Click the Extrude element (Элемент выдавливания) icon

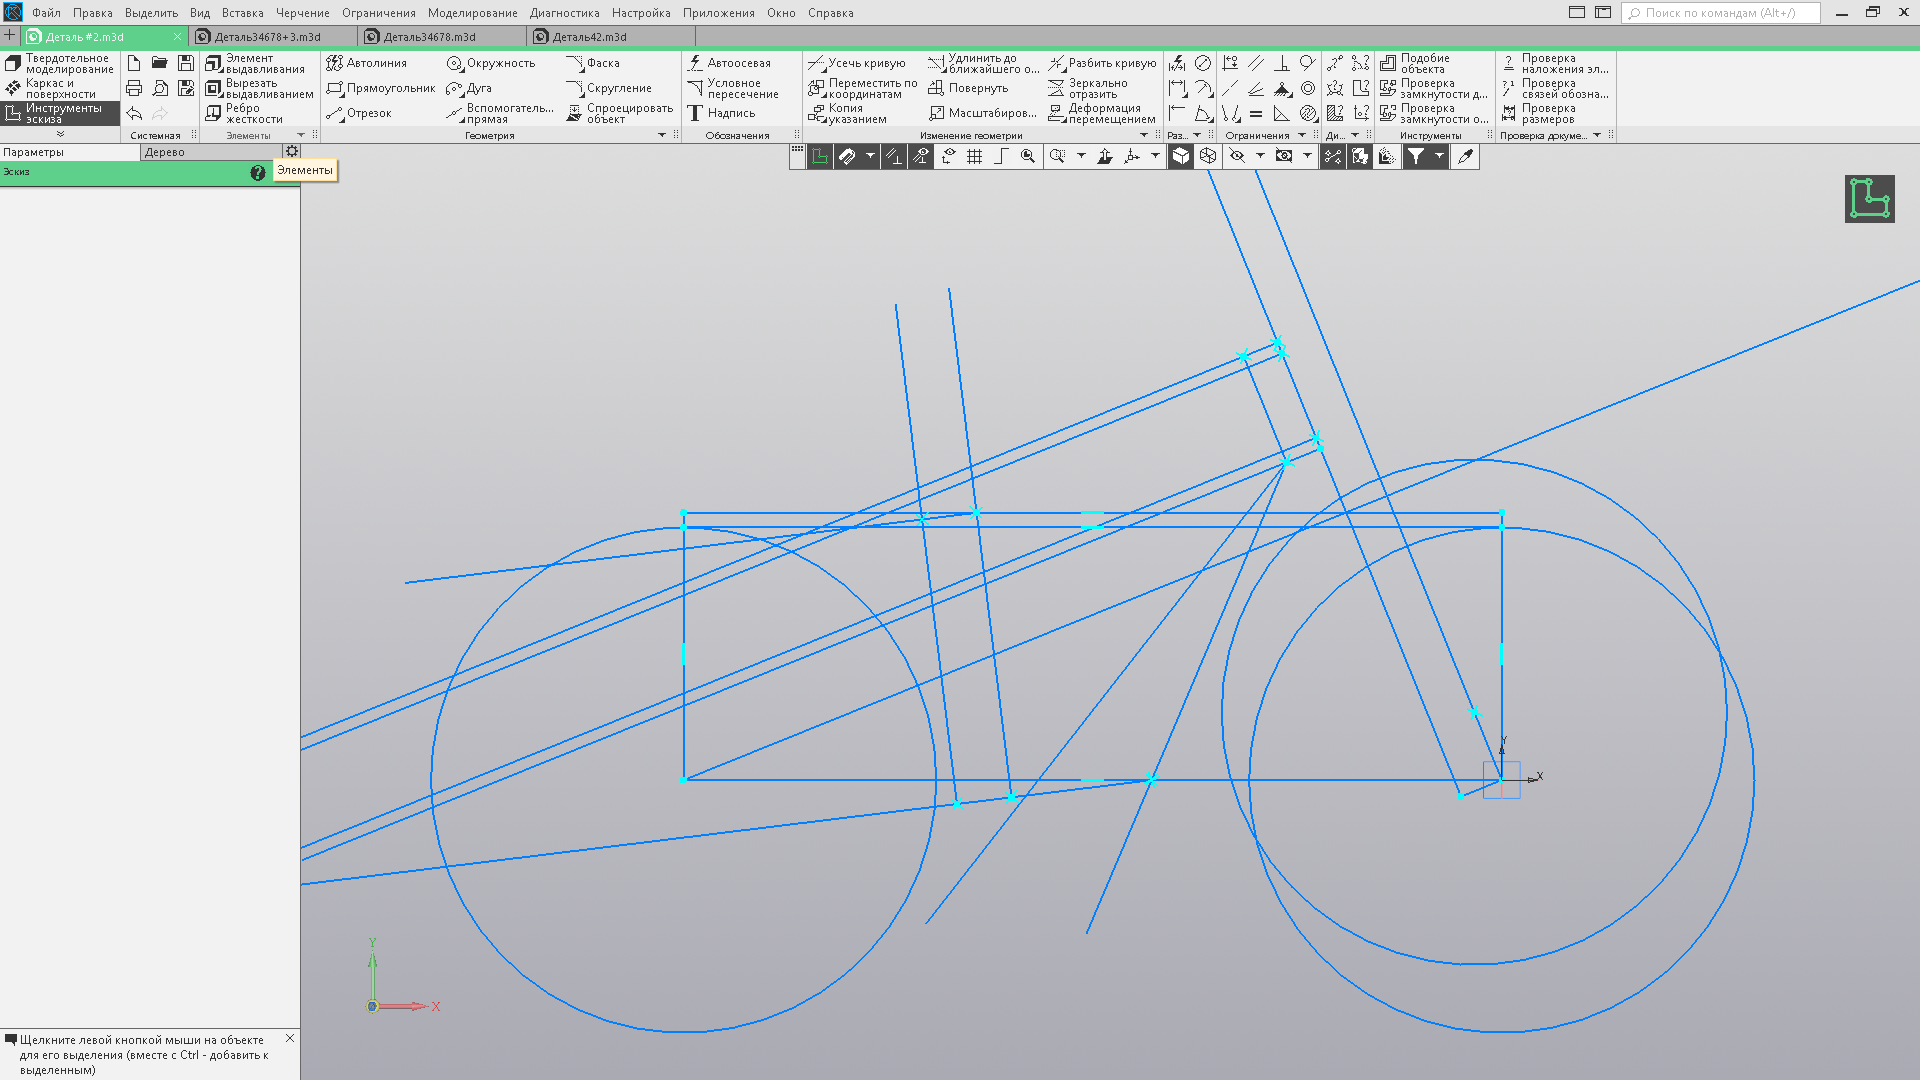tap(213, 63)
